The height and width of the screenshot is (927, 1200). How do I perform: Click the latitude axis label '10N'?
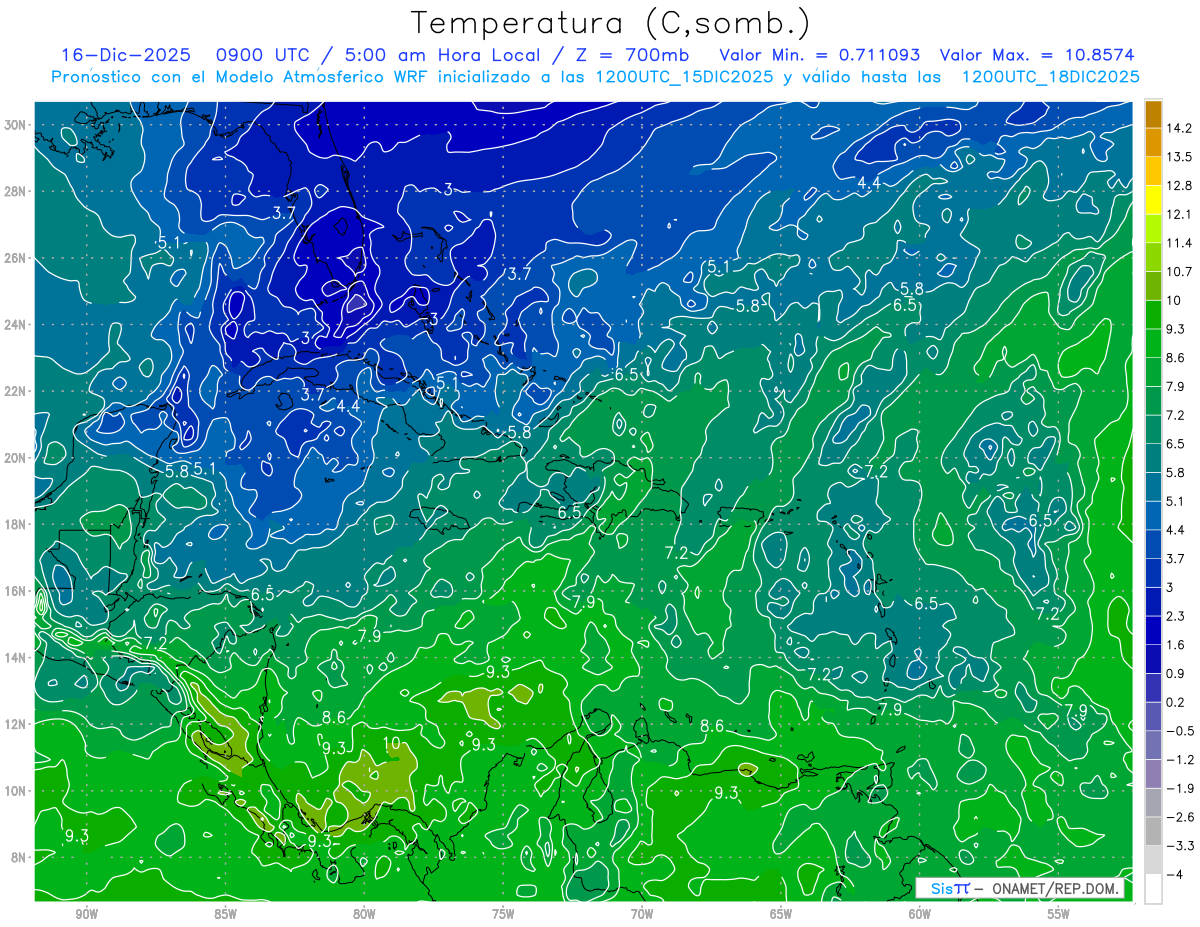pyautogui.click(x=14, y=790)
